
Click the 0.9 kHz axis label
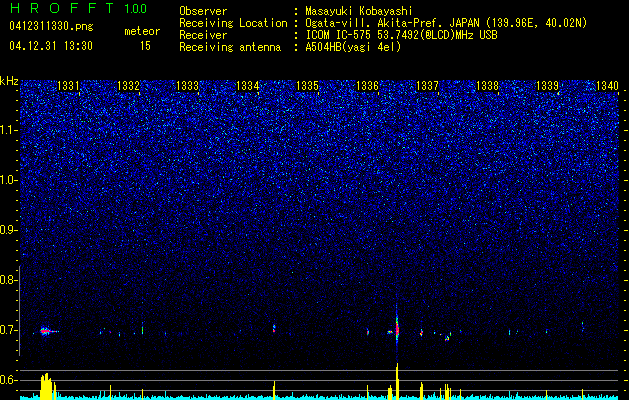(8, 230)
